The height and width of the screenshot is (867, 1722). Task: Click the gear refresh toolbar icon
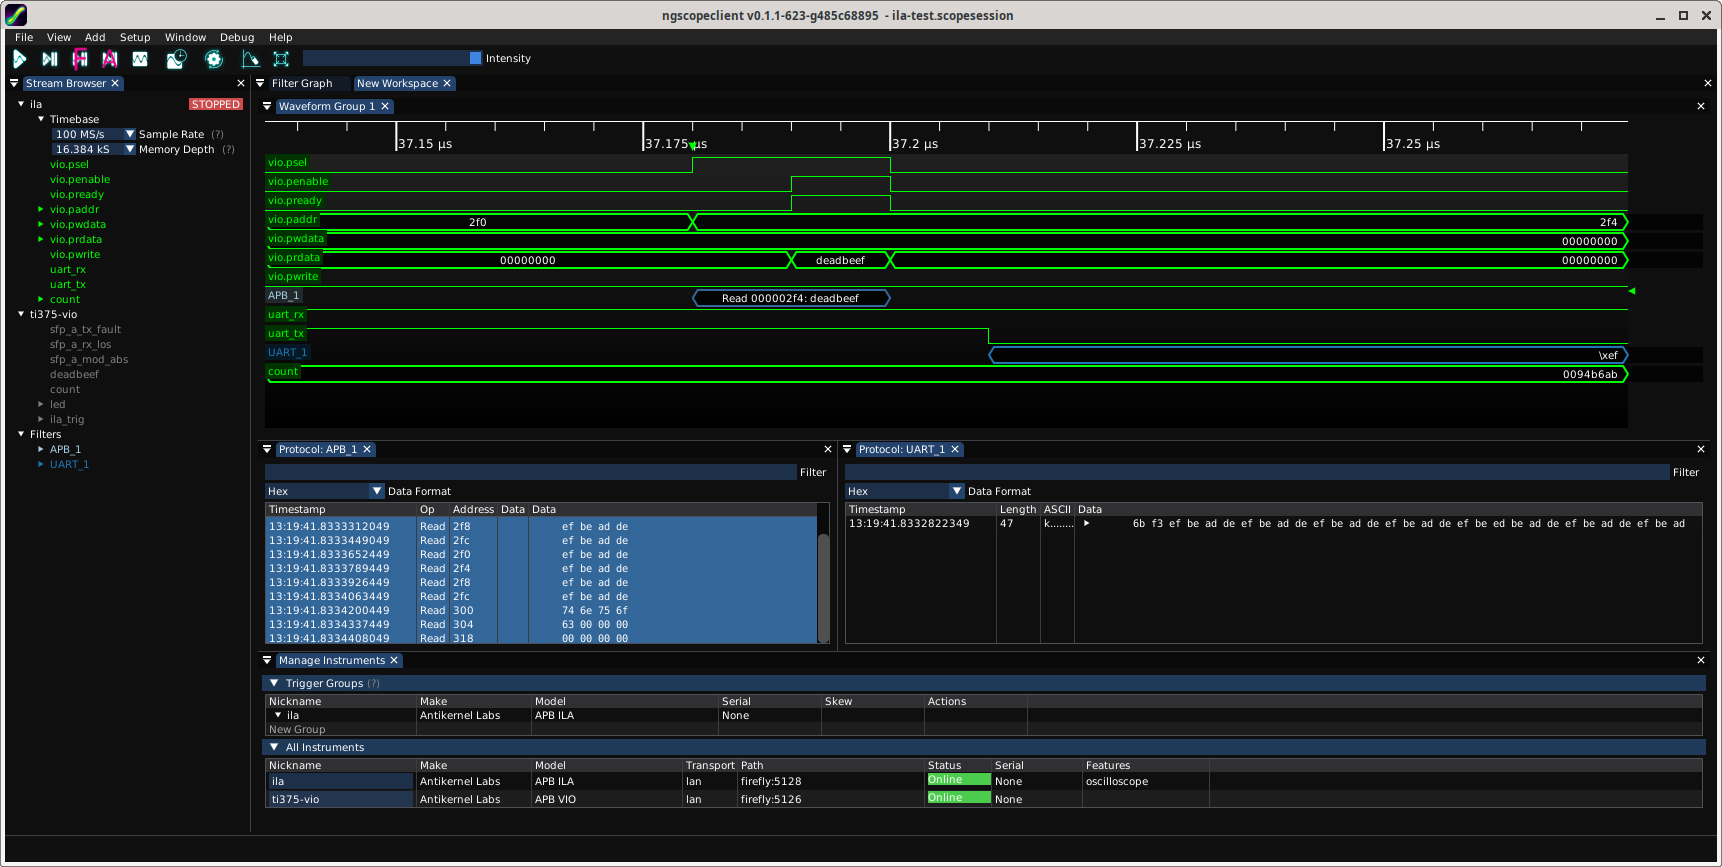[x=214, y=59]
